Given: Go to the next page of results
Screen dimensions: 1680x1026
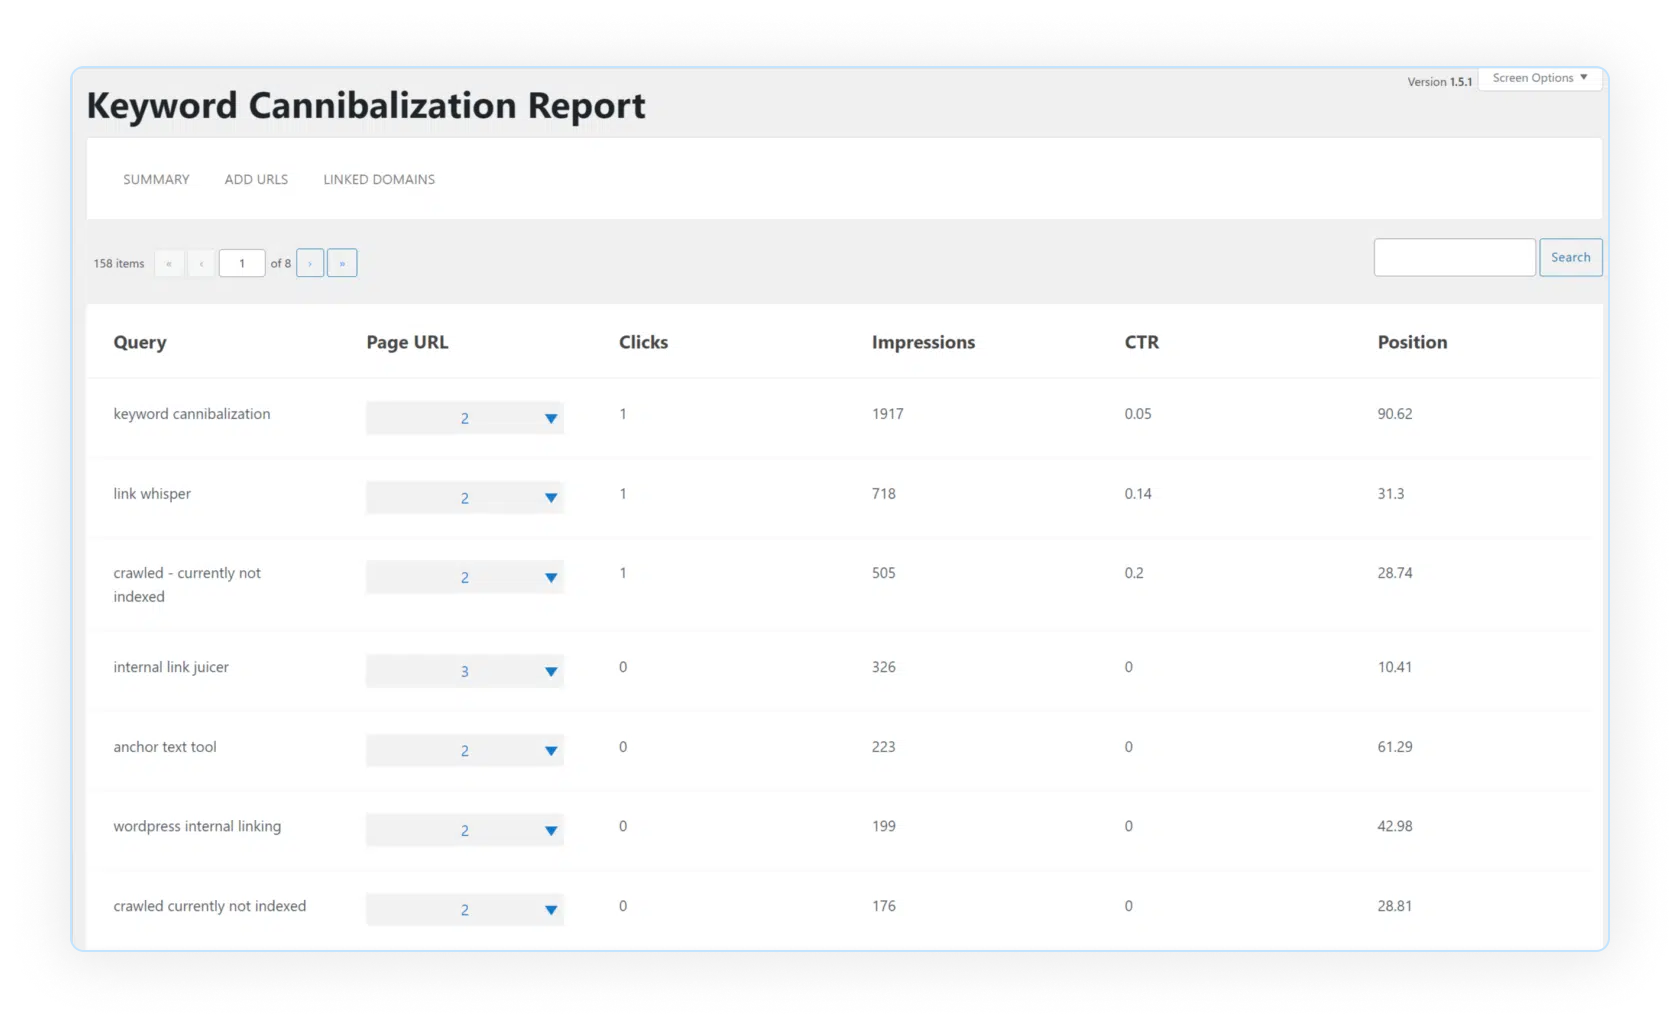Looking at the screenshot, I should (x=310, y=263).
